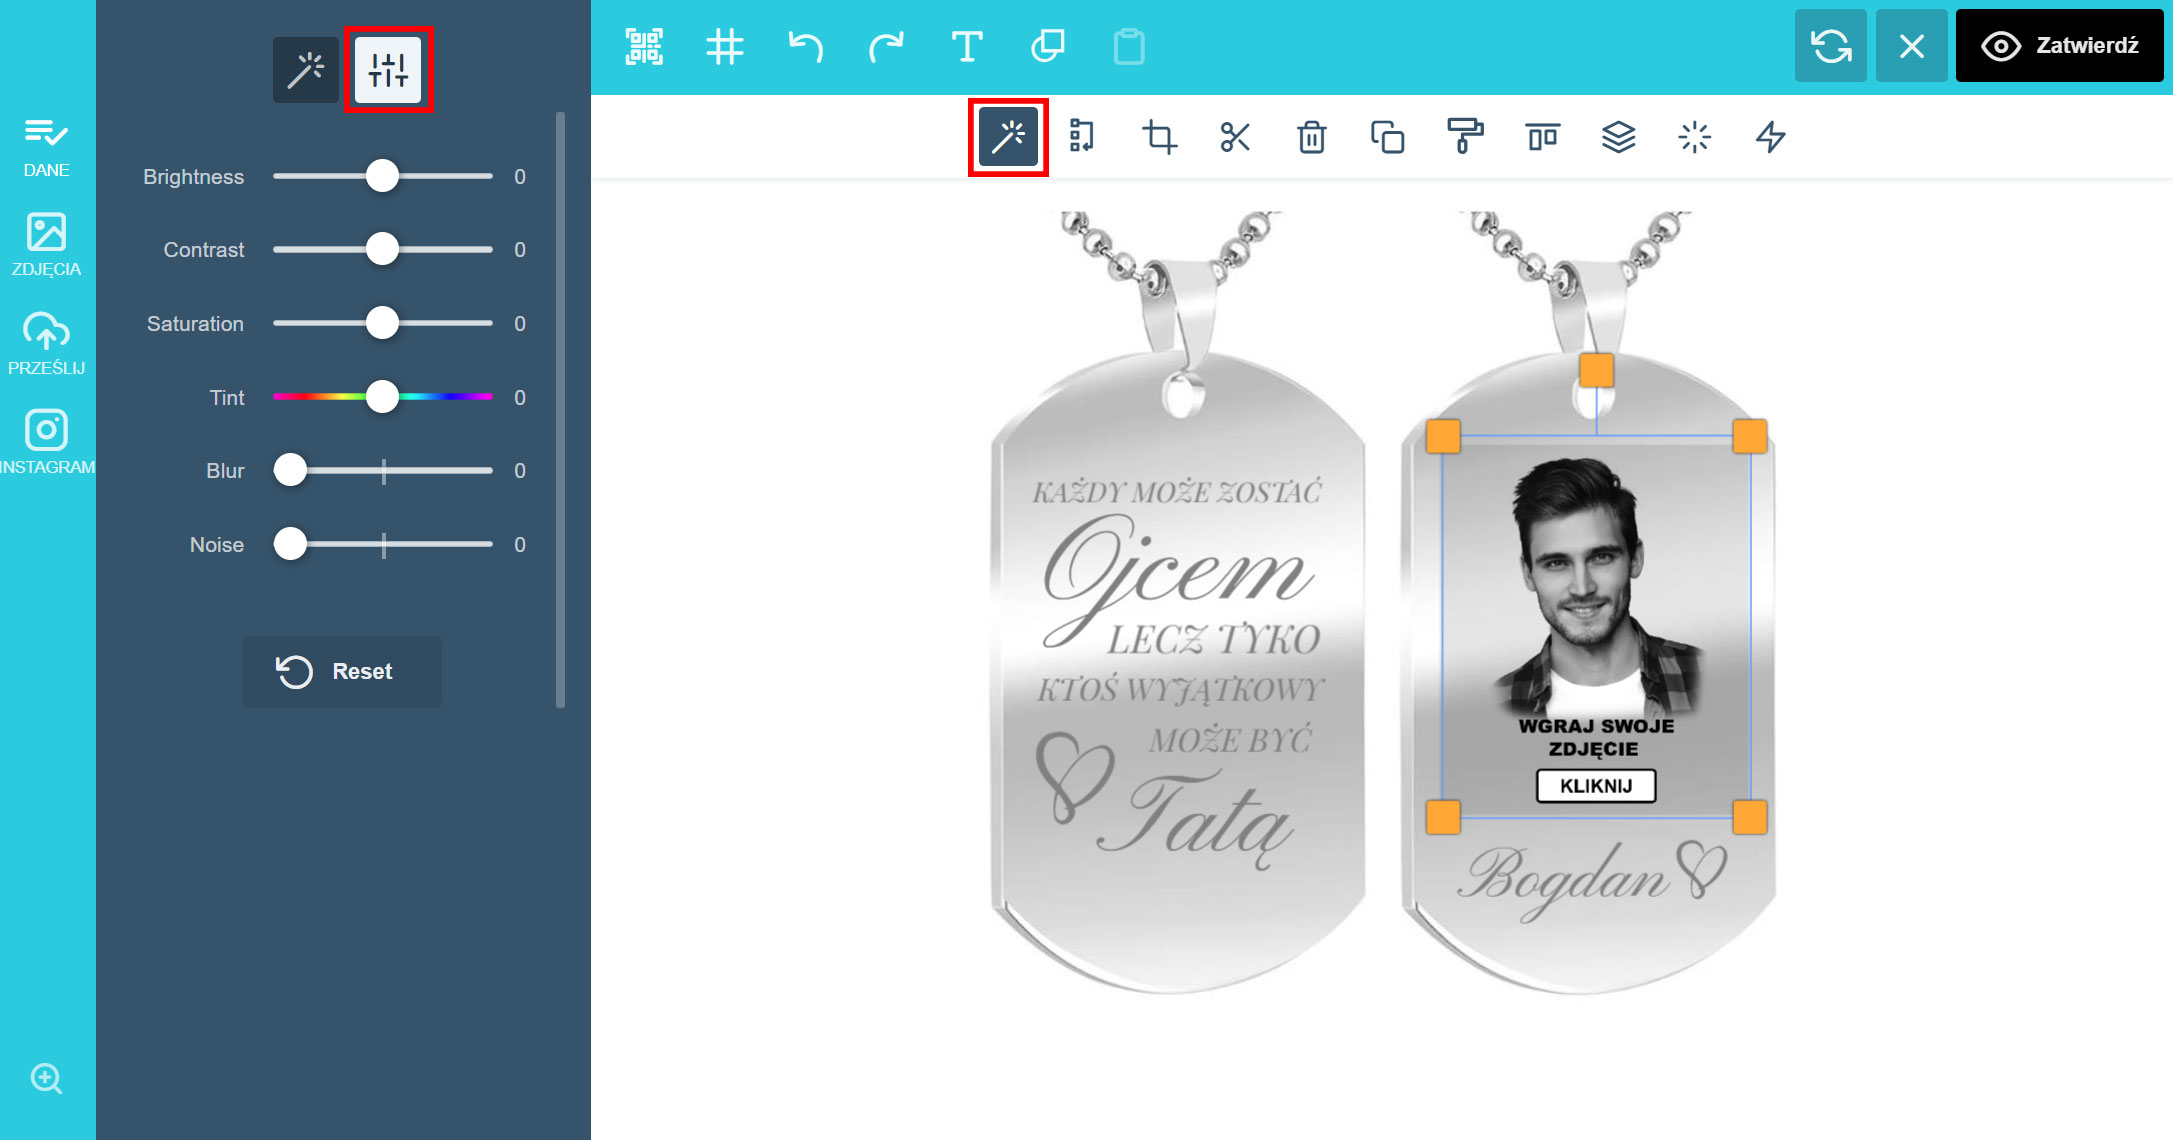Select the Ojcem engraved text

click(1177, 580)
